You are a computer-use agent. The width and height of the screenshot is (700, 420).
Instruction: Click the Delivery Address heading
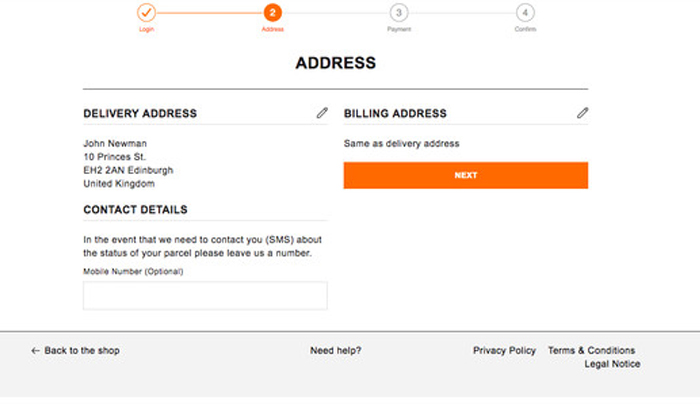tap(140, 113)
